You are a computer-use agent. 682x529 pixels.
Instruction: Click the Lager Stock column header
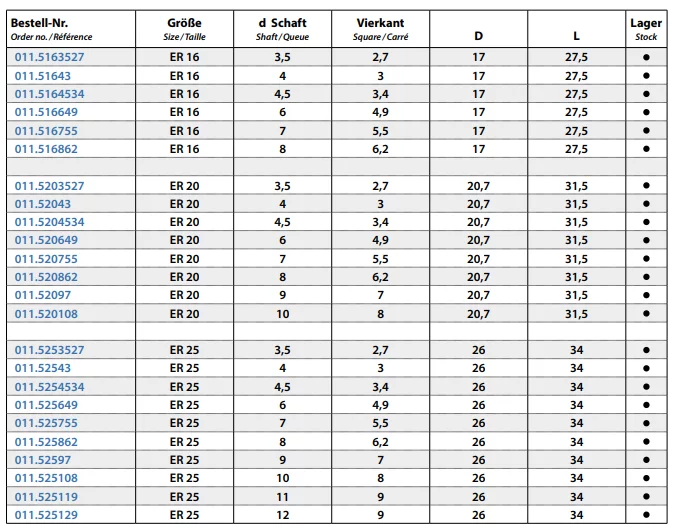tap(646, 29)
